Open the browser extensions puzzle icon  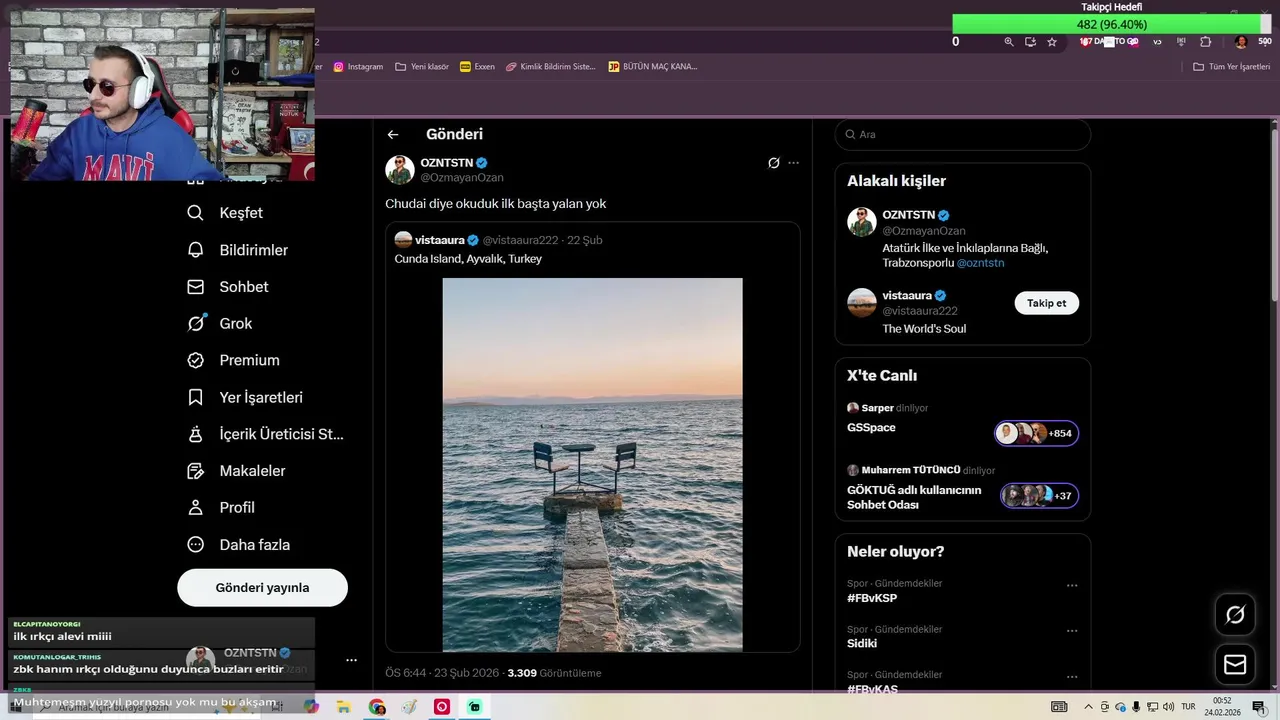[x=1205, y=42]
